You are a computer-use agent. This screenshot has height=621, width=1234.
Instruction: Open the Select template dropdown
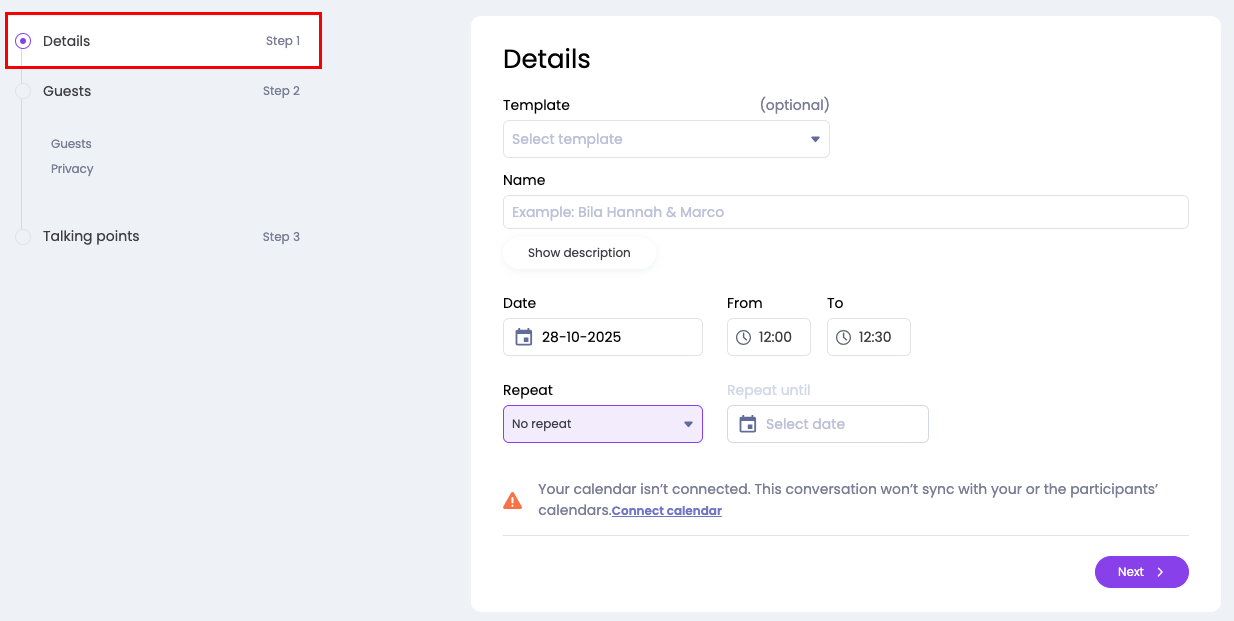pyautogui.click(x=666, y=139)
